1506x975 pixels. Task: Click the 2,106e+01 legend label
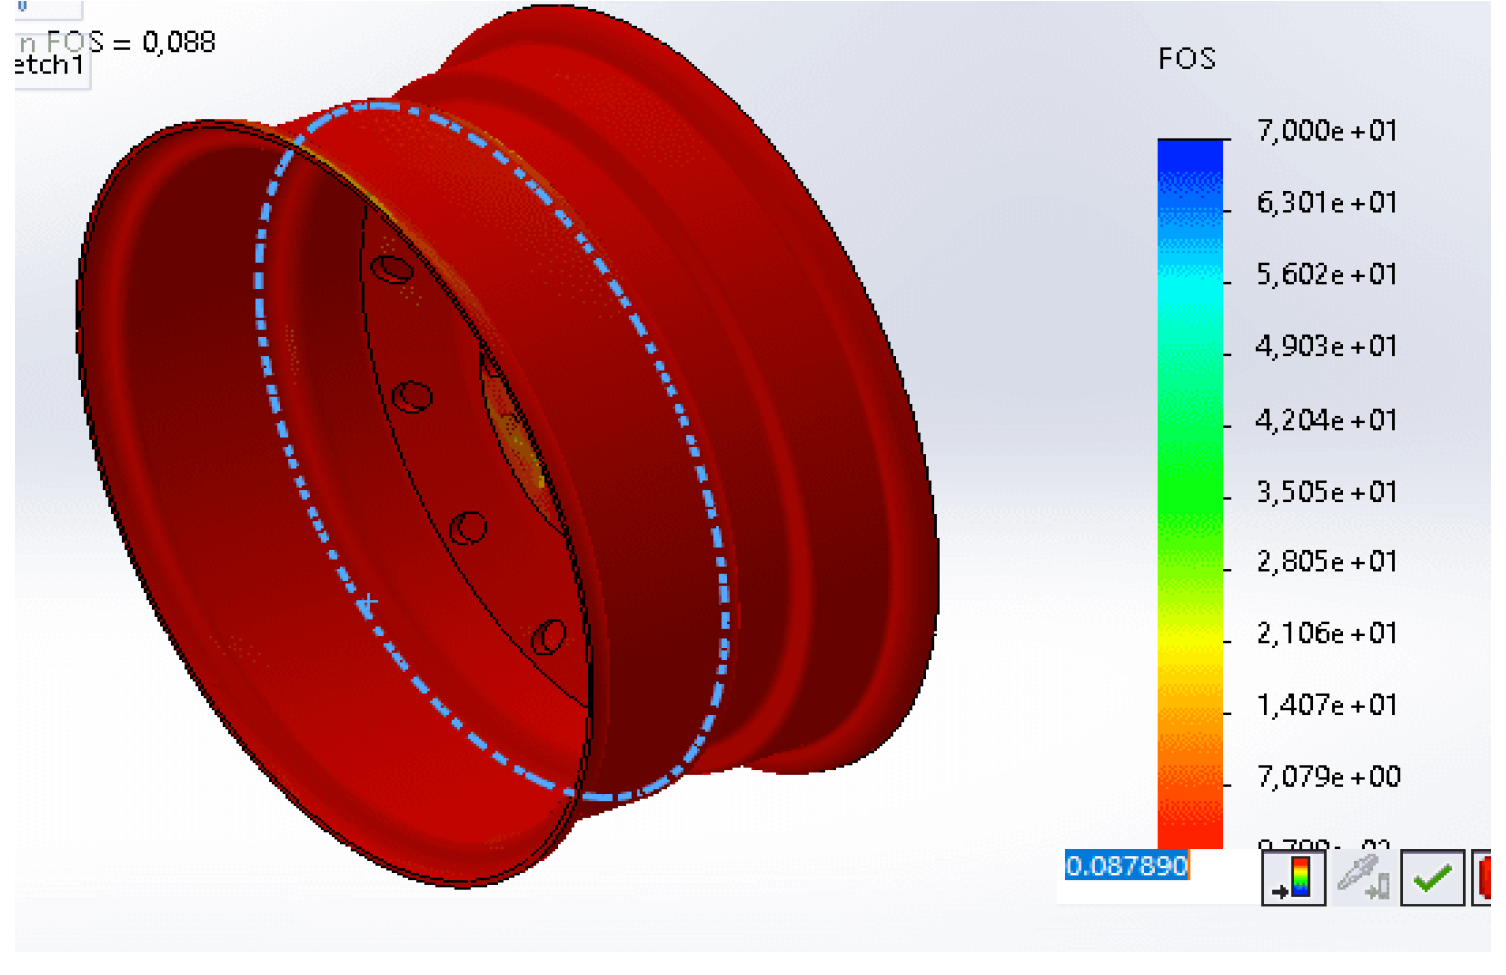tap(1326, 634)
